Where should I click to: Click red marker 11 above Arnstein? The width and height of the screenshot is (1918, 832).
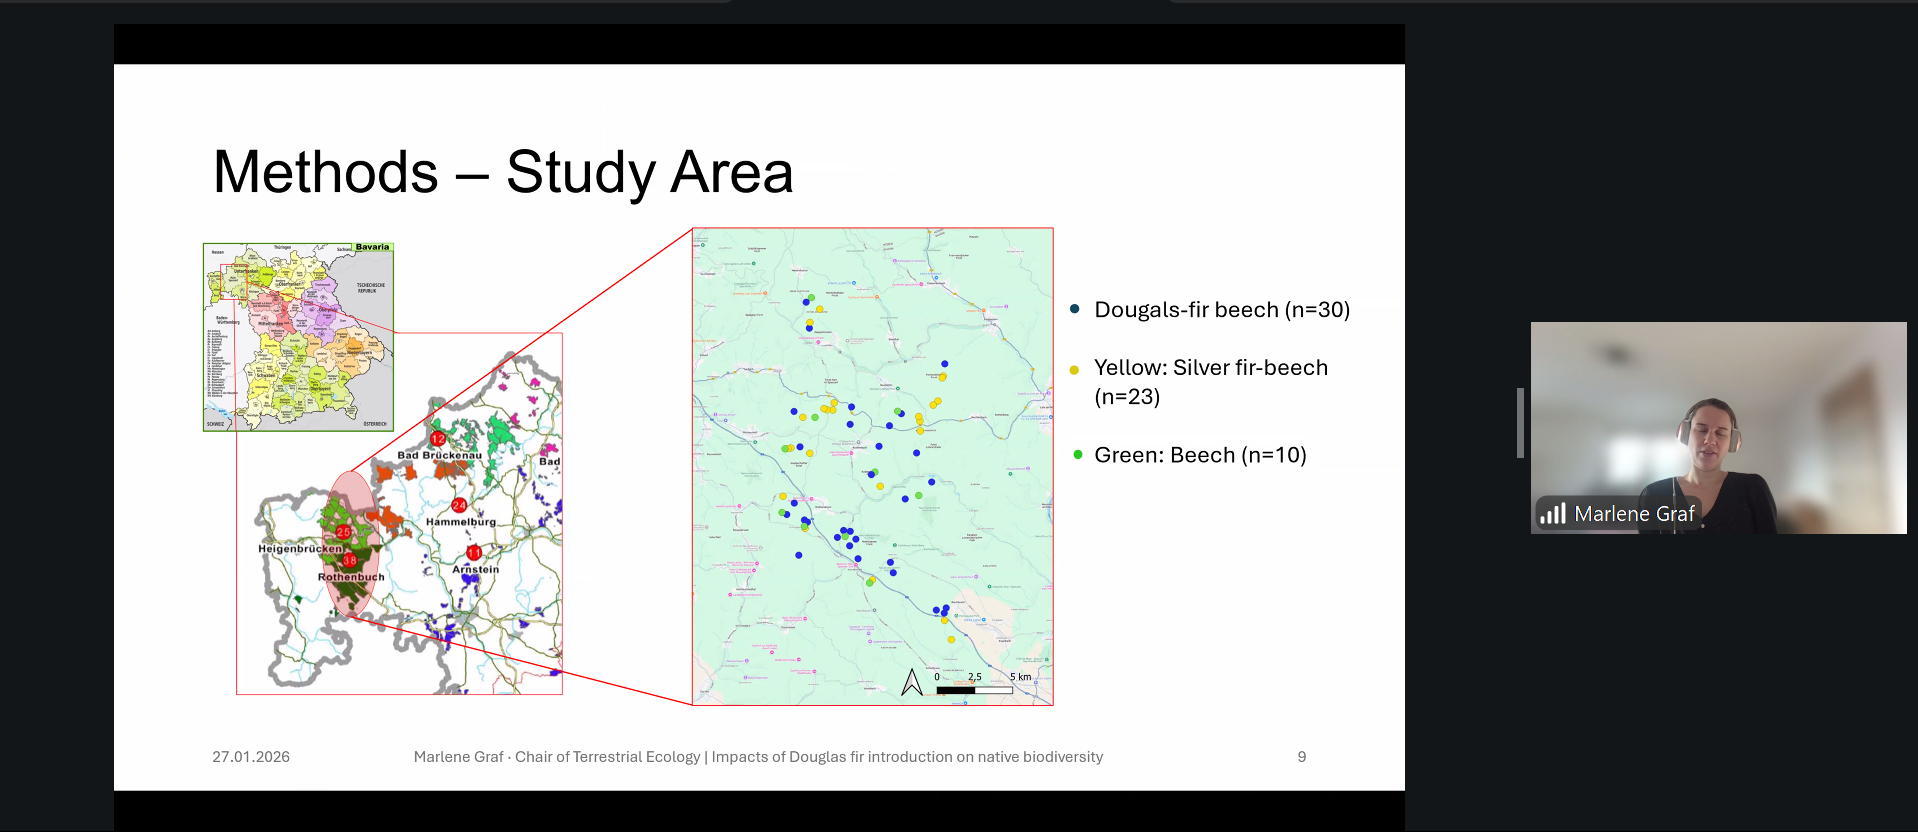coord(474,553)
